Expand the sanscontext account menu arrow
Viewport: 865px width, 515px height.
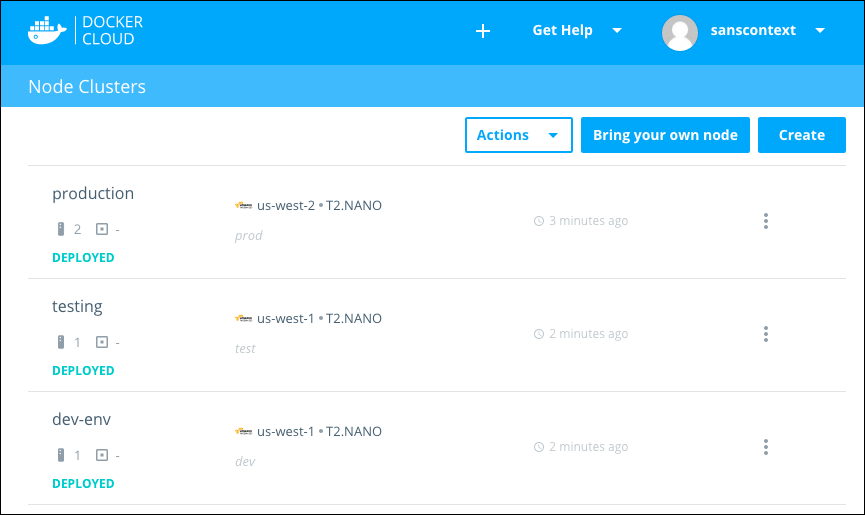tap(820, 30)
